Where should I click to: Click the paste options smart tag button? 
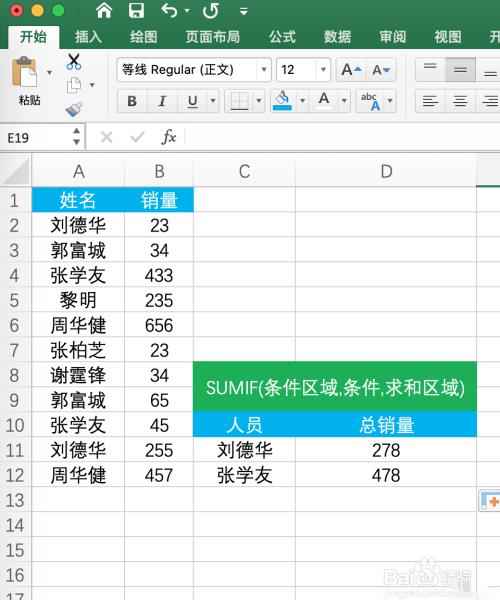(x=490, y=501)
